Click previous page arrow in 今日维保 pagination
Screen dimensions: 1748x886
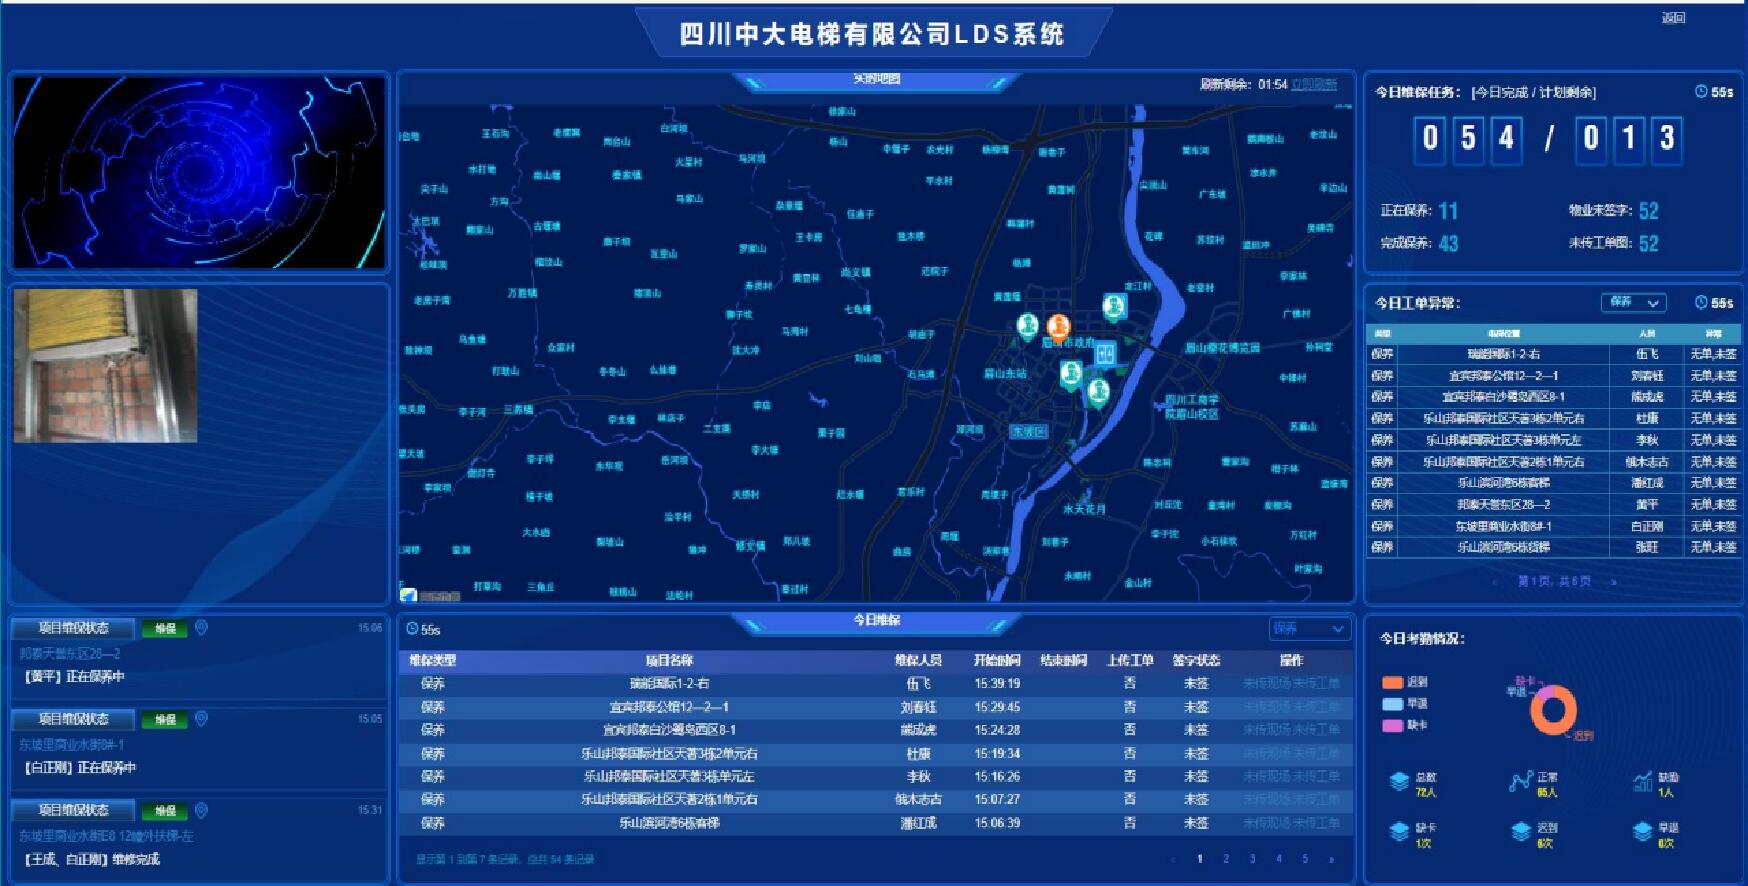click(1173, 859)
